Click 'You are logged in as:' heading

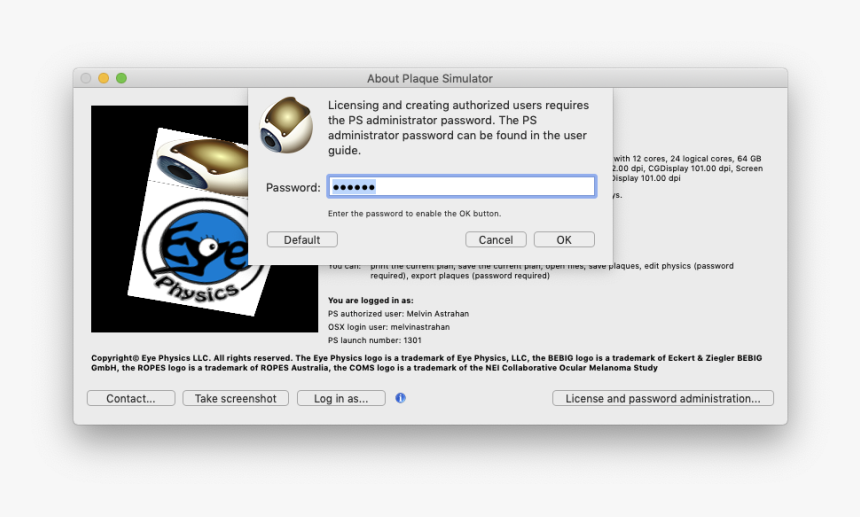371,300
